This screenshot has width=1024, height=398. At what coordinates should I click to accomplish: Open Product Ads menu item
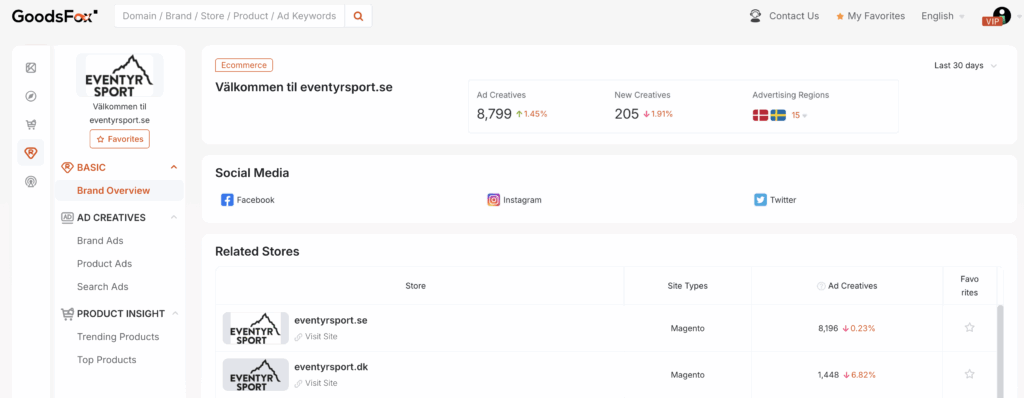coord(104,263)
